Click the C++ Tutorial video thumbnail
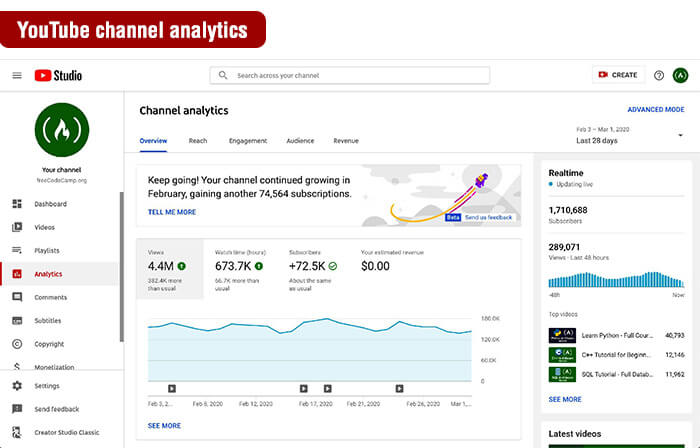The height and width of the screenshot is (448, 700). [x=562, y=355]
